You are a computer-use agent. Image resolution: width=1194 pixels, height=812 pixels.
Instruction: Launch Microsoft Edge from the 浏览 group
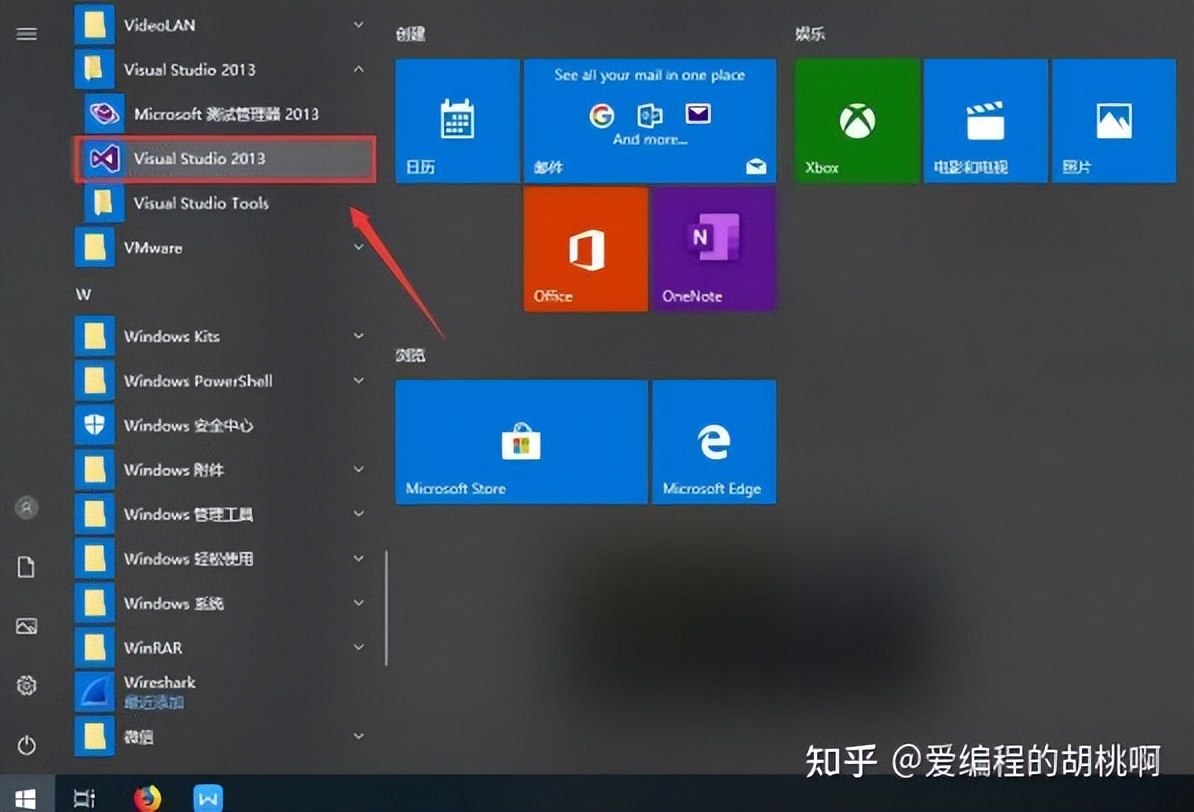[x=714, y=441]
